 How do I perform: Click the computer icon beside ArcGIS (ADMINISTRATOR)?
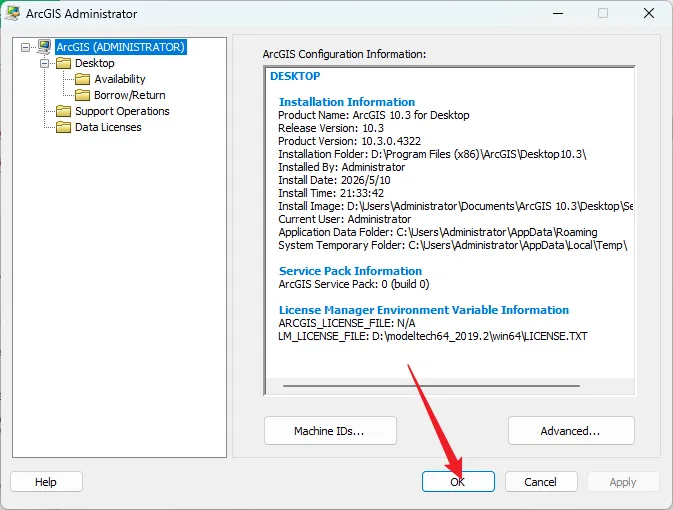point(44,47)
